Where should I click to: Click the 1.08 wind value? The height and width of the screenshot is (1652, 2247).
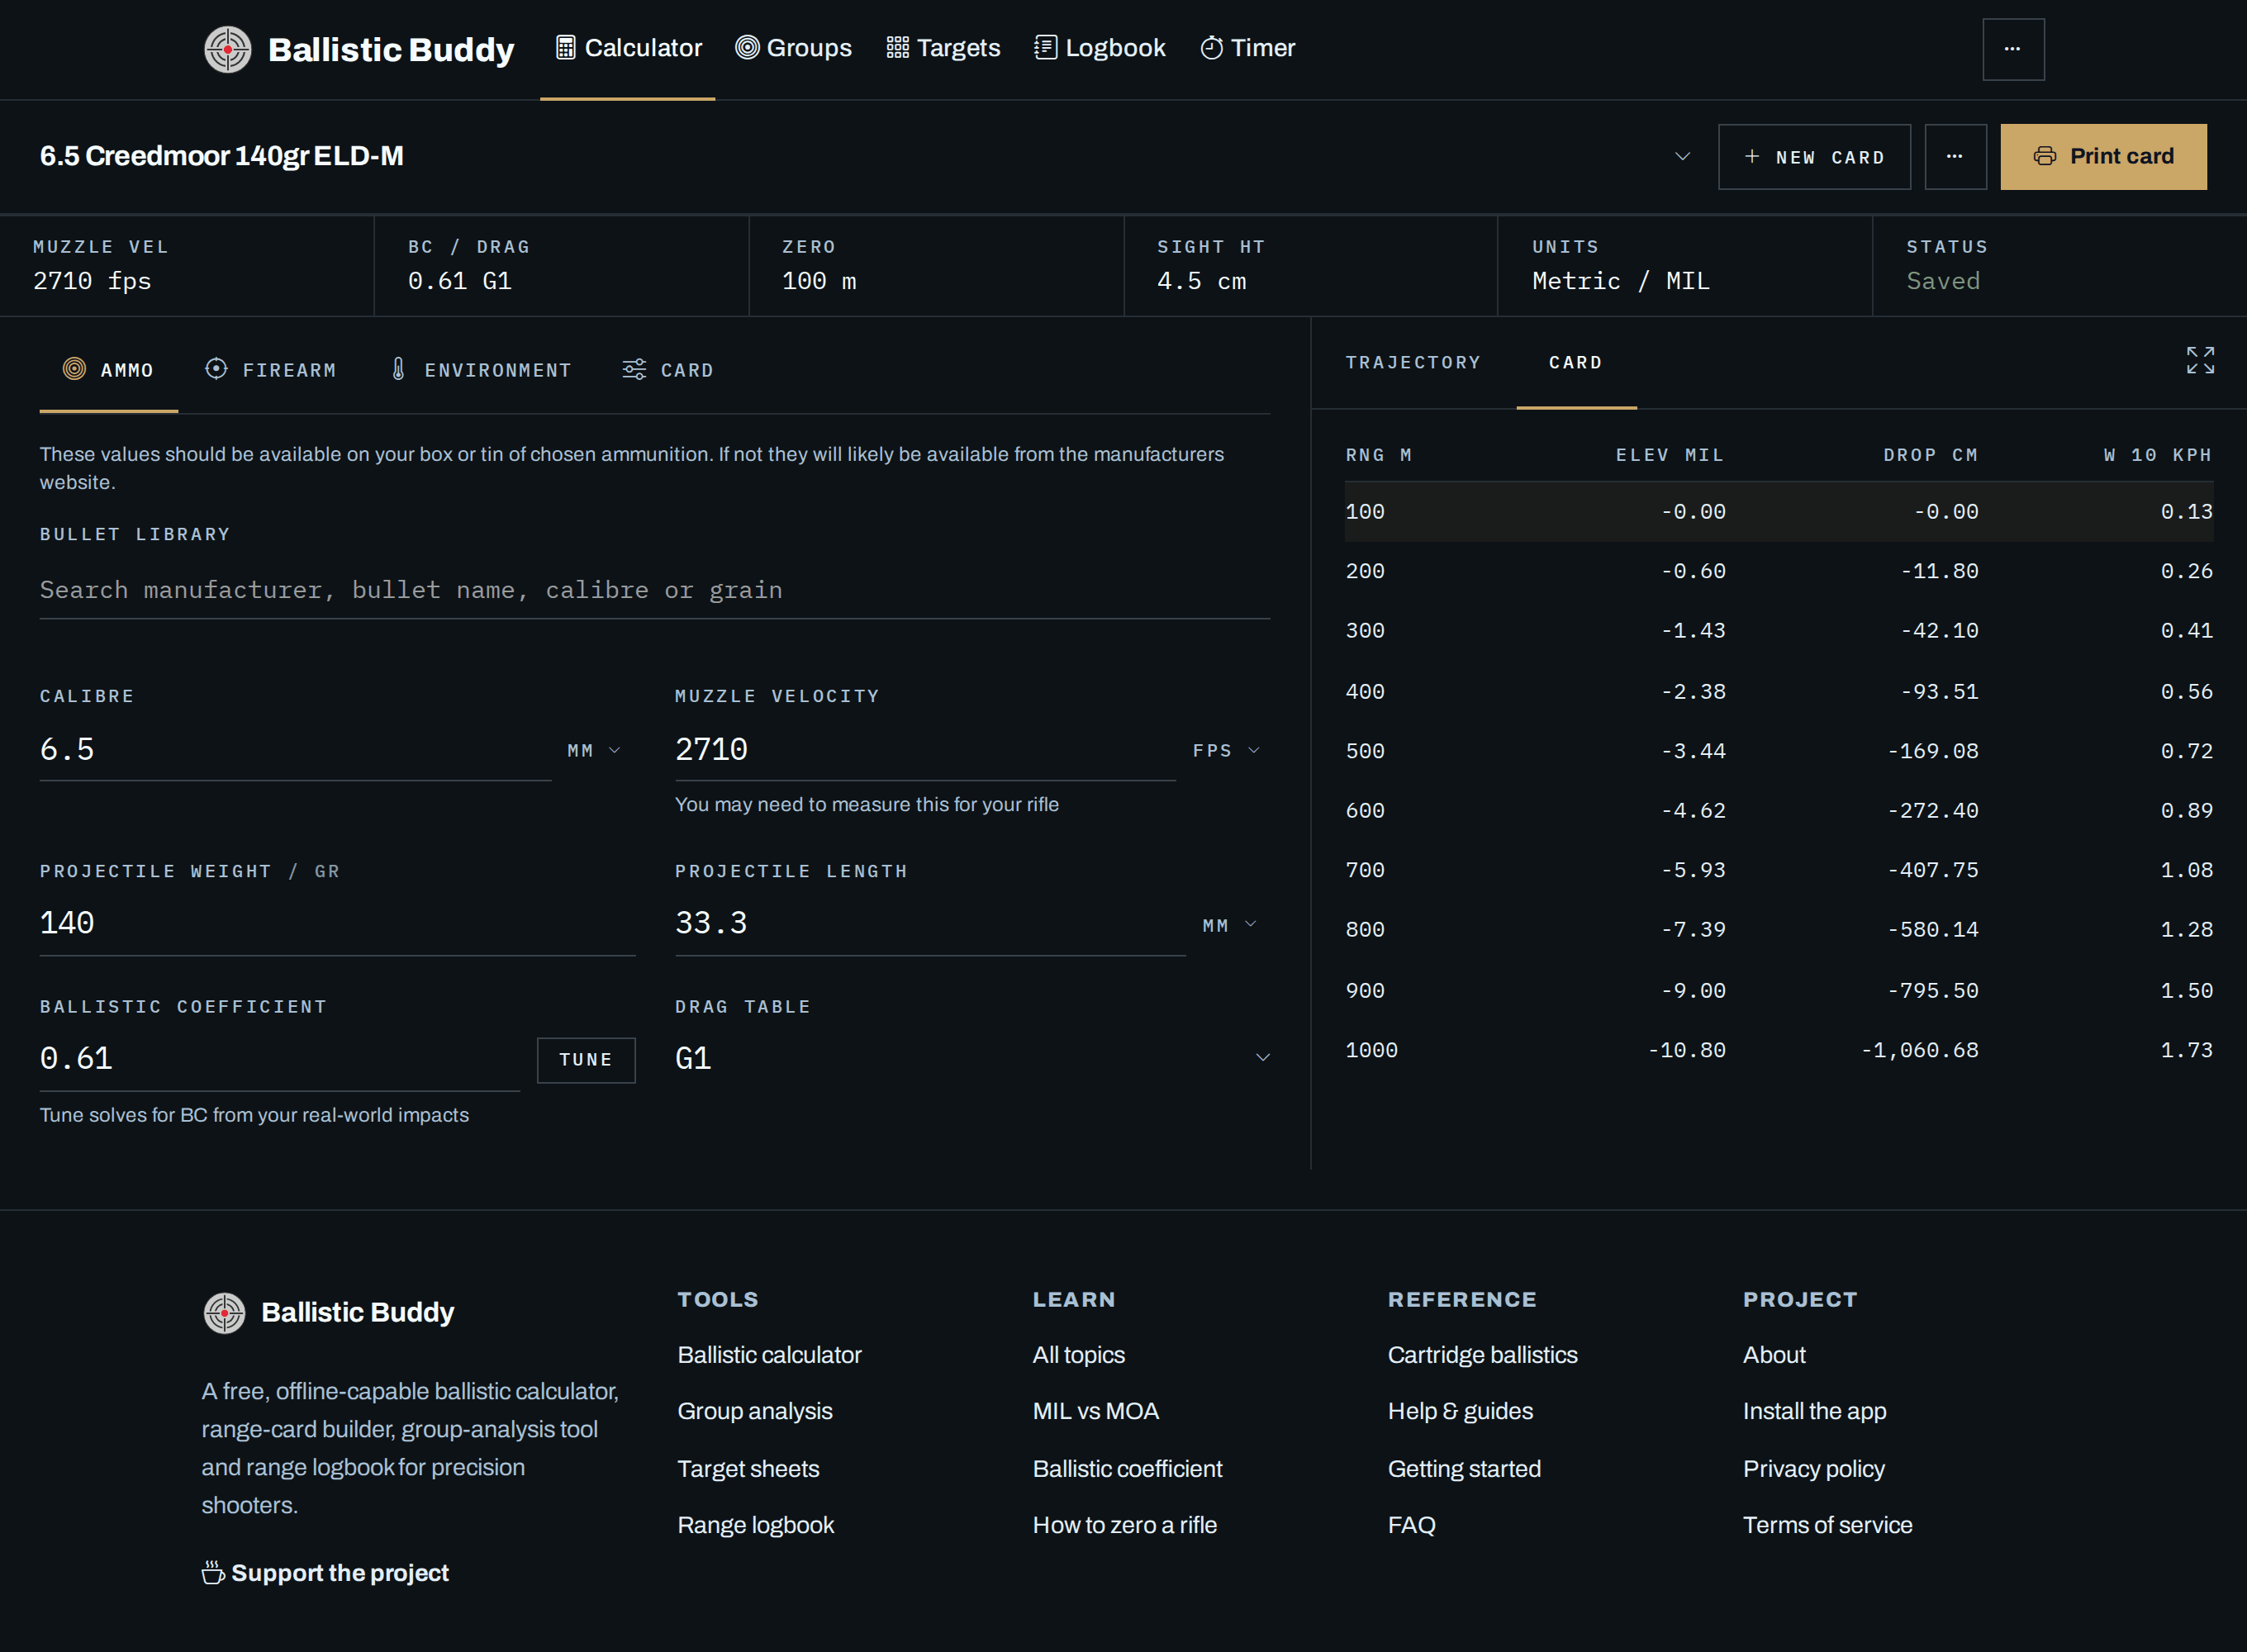[2186, 870]
